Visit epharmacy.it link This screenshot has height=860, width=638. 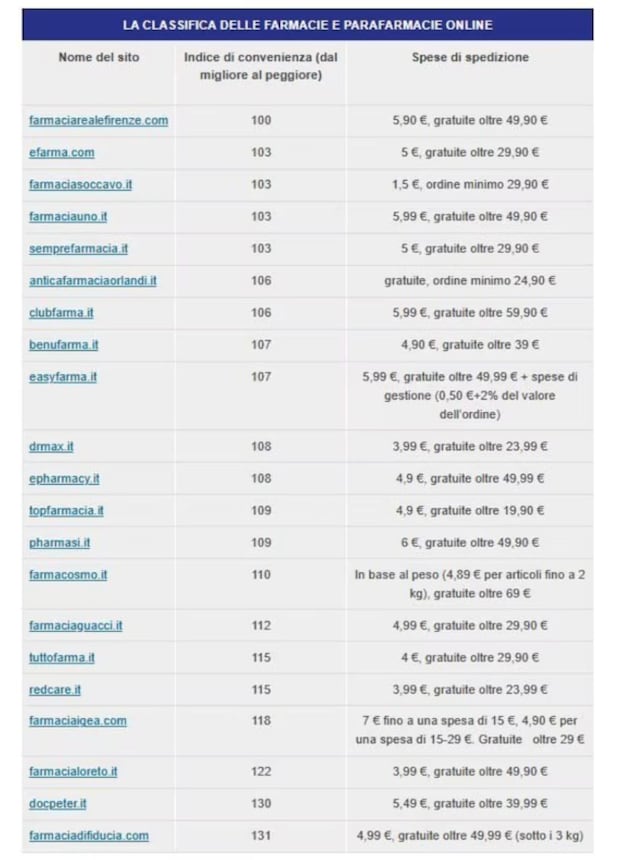pyautogui.click(x=64, y=478)
